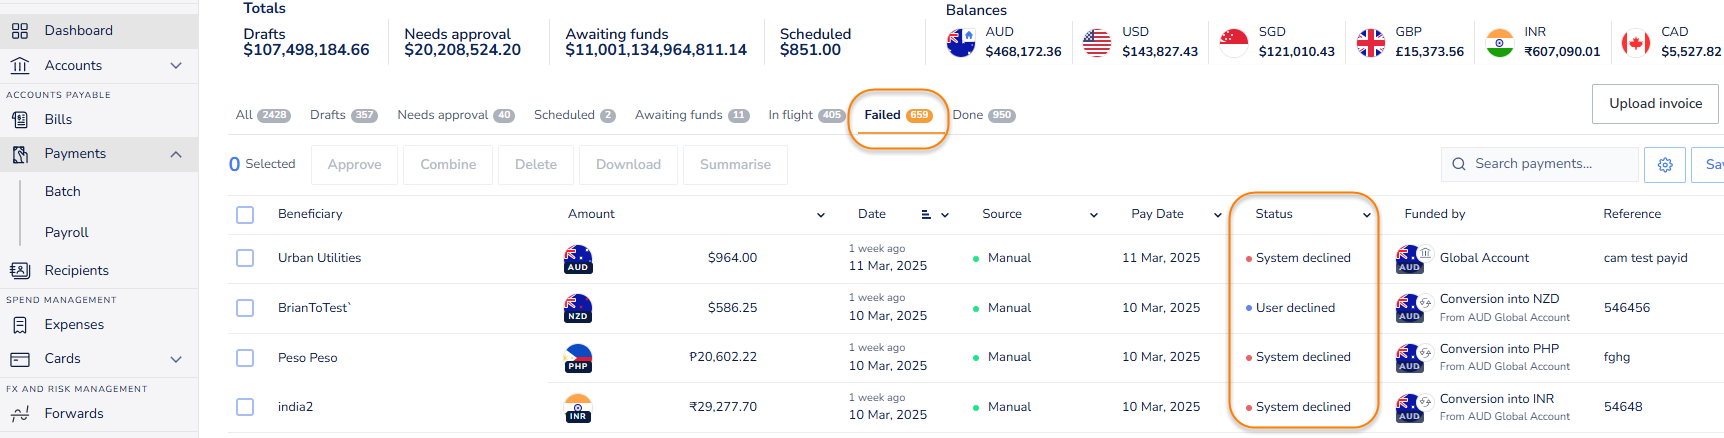Collapse the Payments menu chevron
Image resolution: width=1724 pixels, height=438 pixels.
point(176,154)
